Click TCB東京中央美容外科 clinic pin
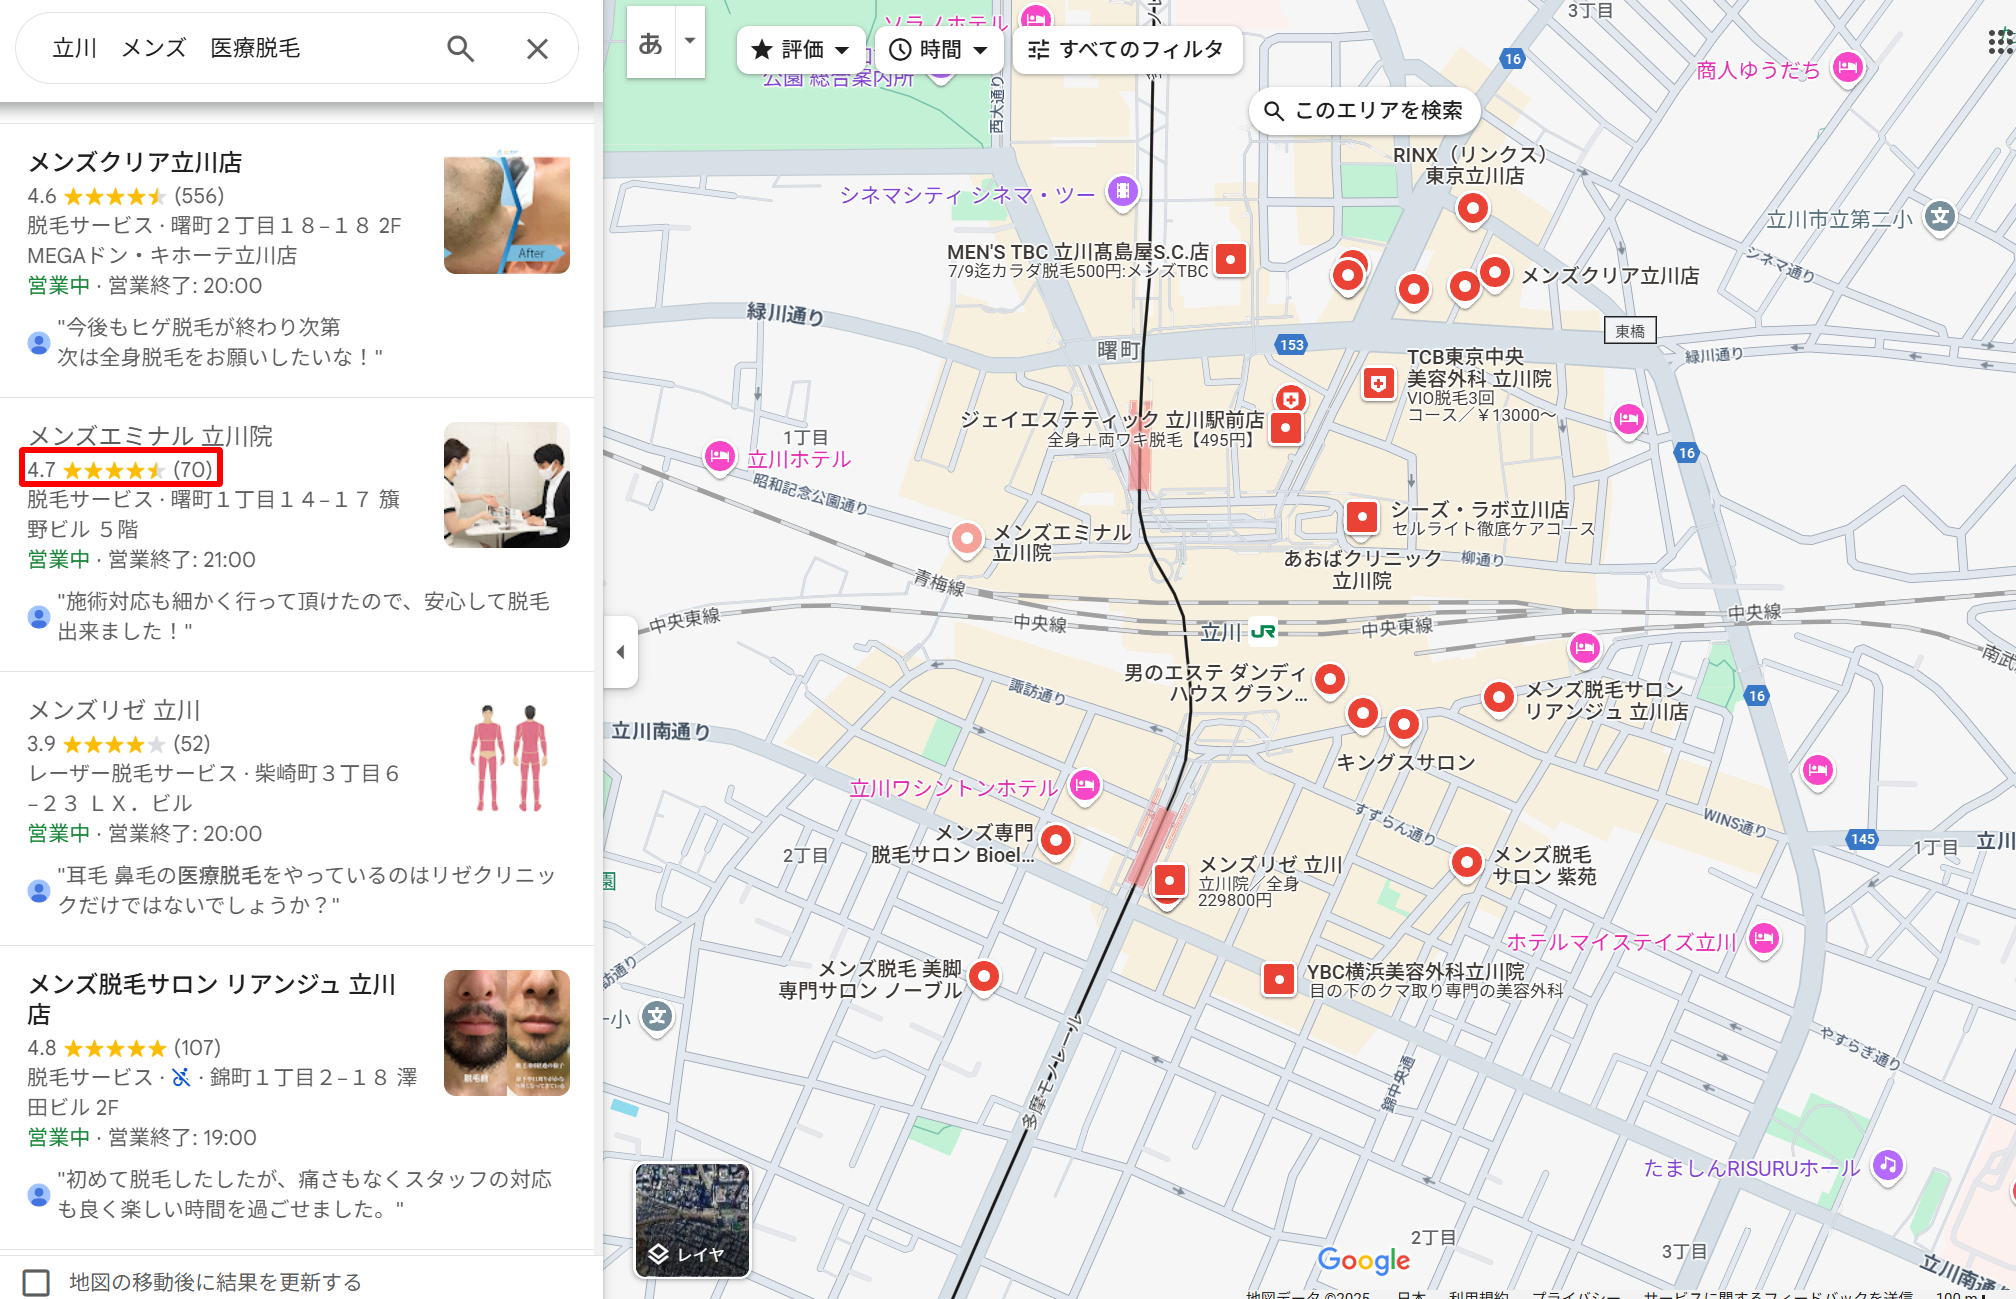This screenshot has width=2016, height=1299. click(x=1378, y=383)
